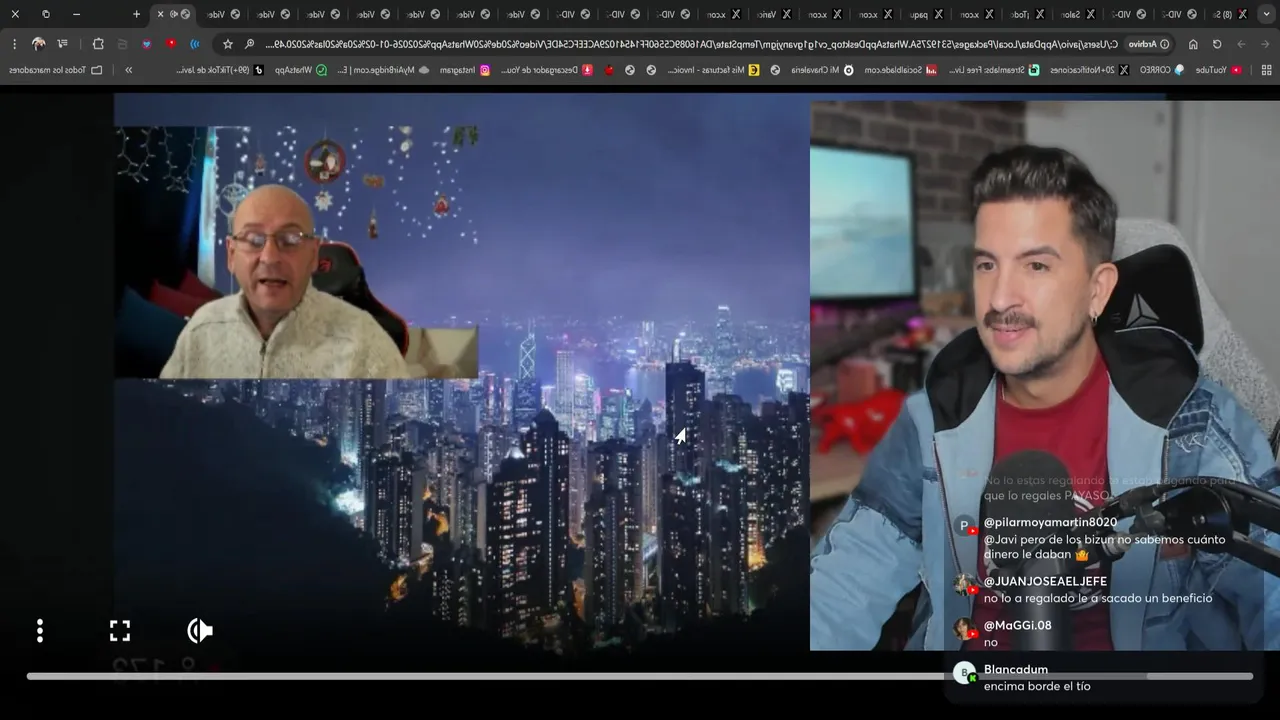This screenshot has height=720, width=1280.
Task: Open the WhatsApp bookmark
Action: (302, 70)
